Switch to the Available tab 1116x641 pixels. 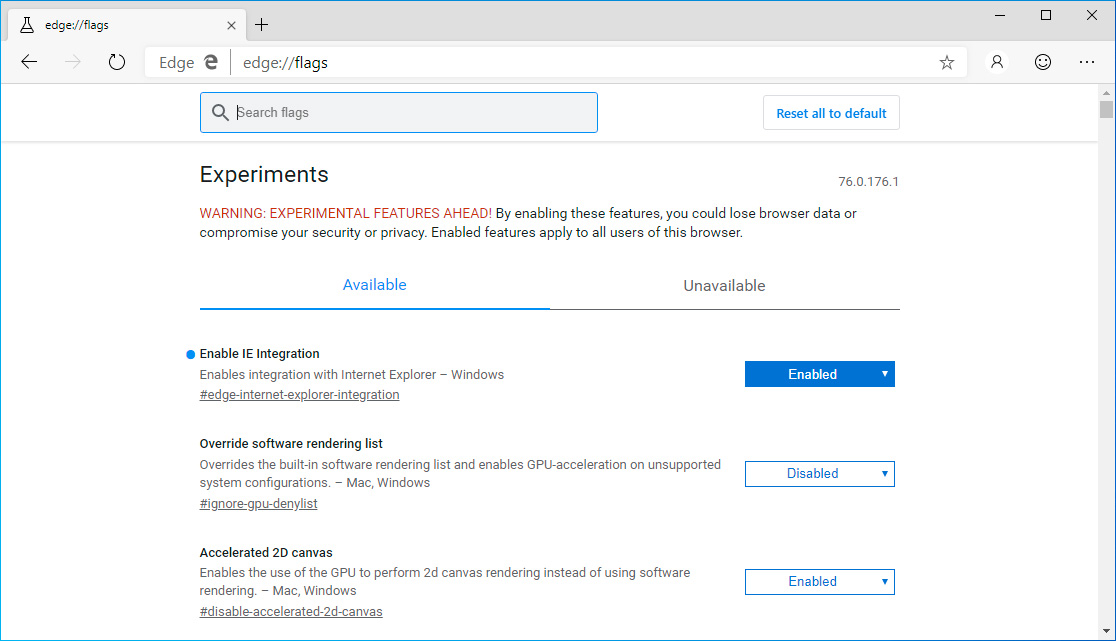coord(374,285)
